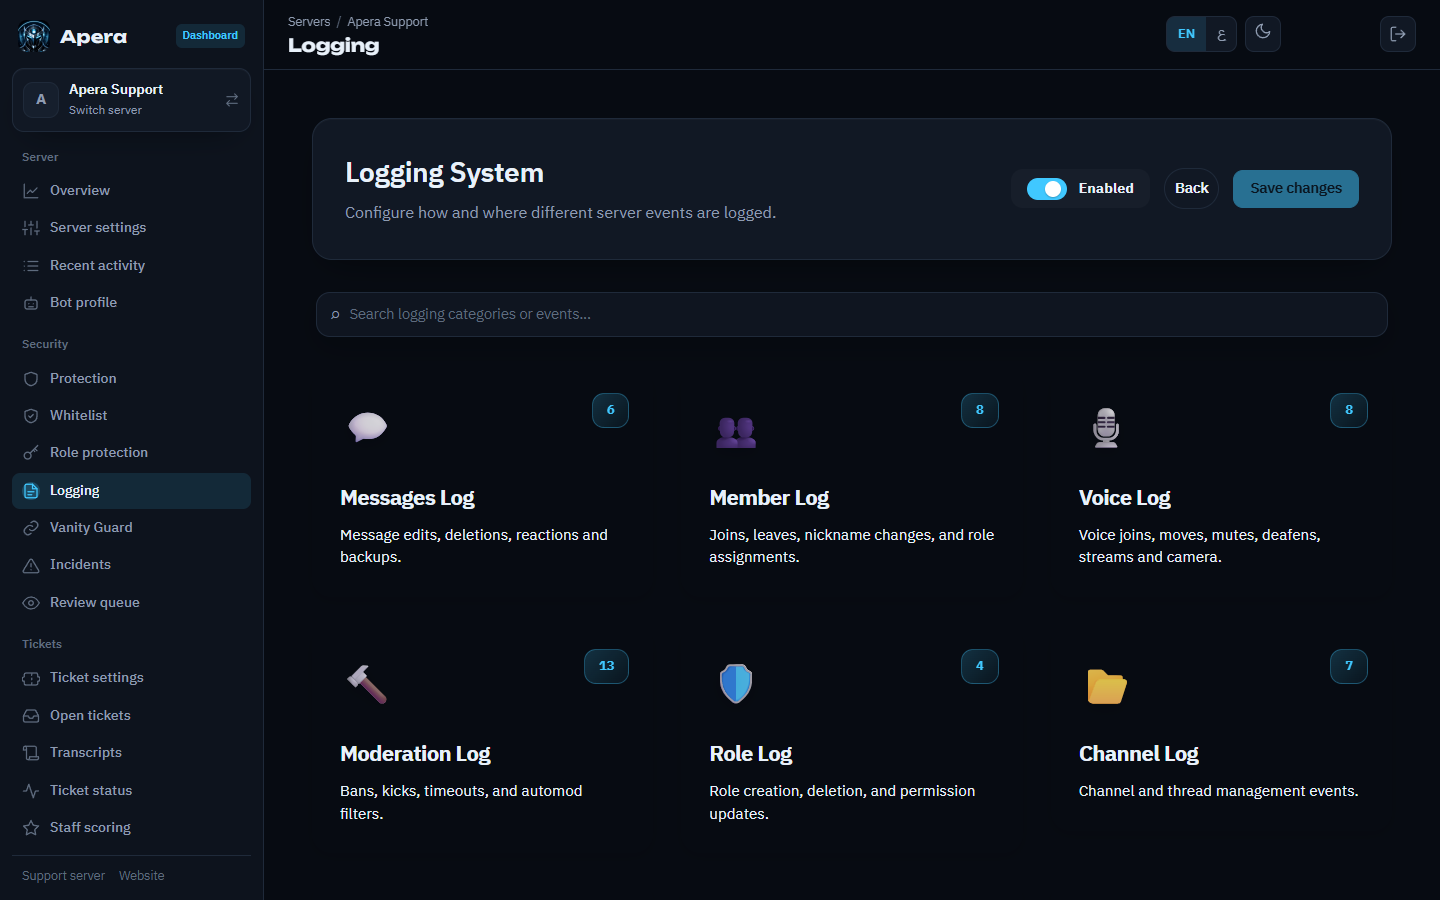Click the Dashboard badge button
1440x900 pixels.
click(210, 36)
